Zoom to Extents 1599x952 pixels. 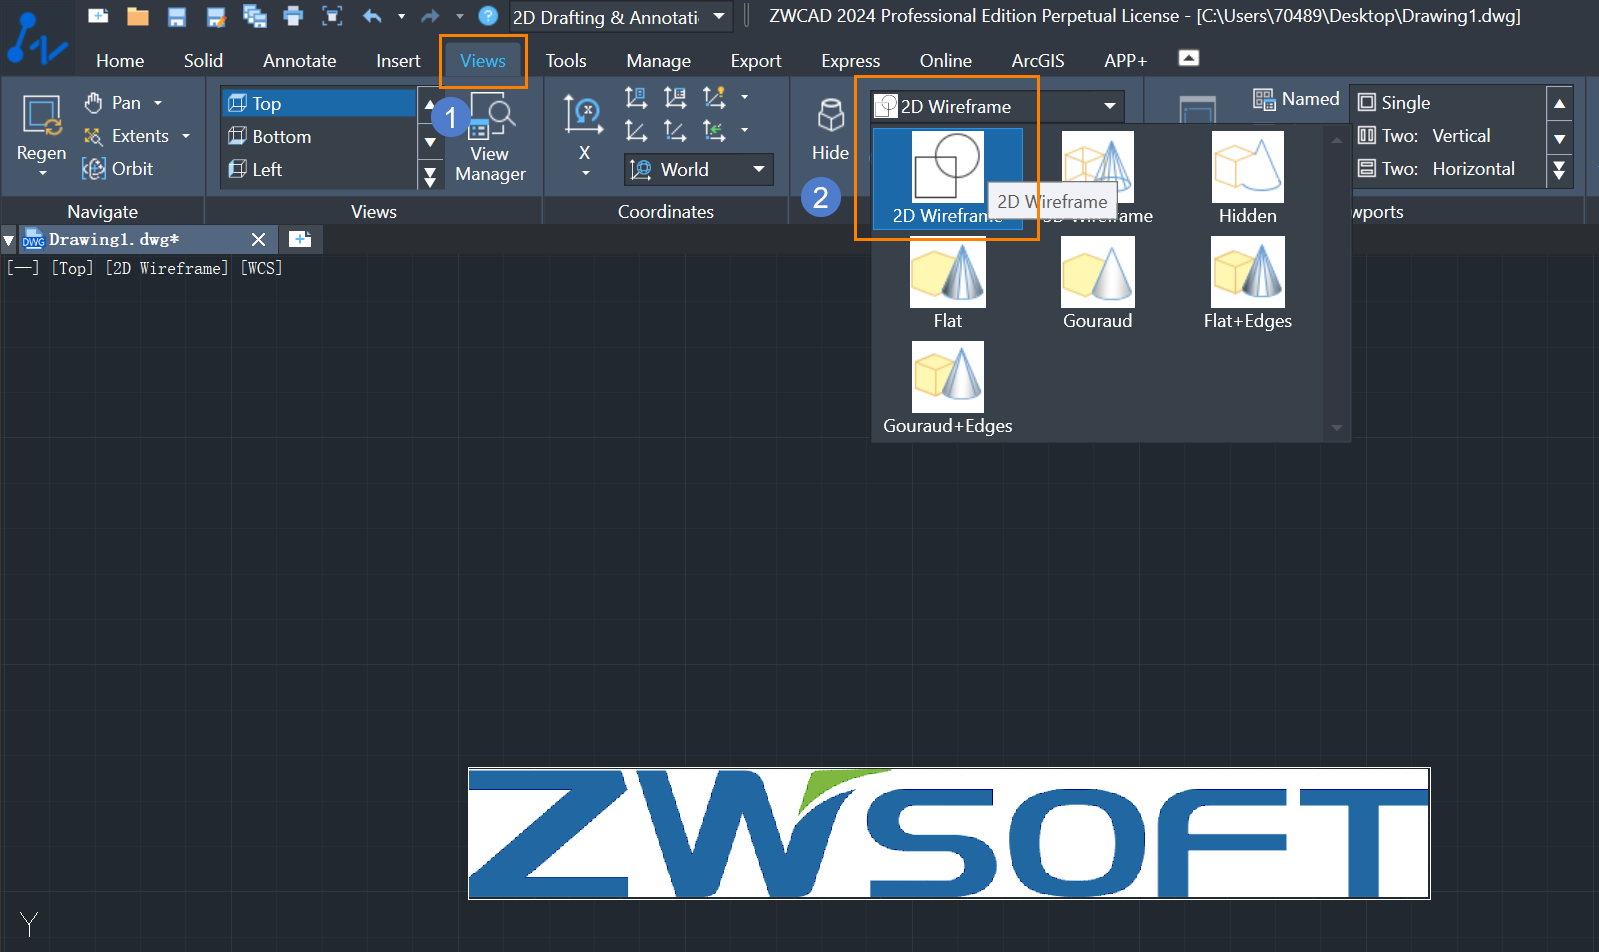[x=127, y=136]
